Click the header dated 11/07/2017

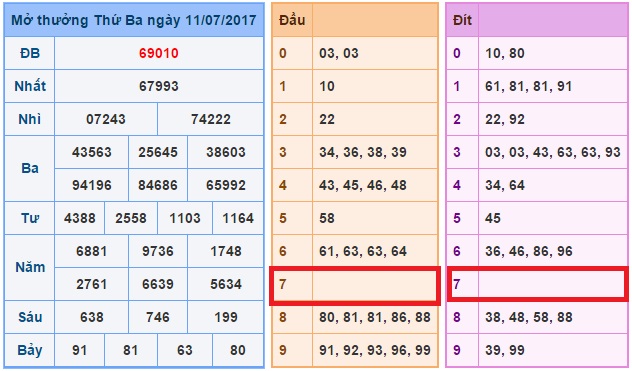point(134,20)
